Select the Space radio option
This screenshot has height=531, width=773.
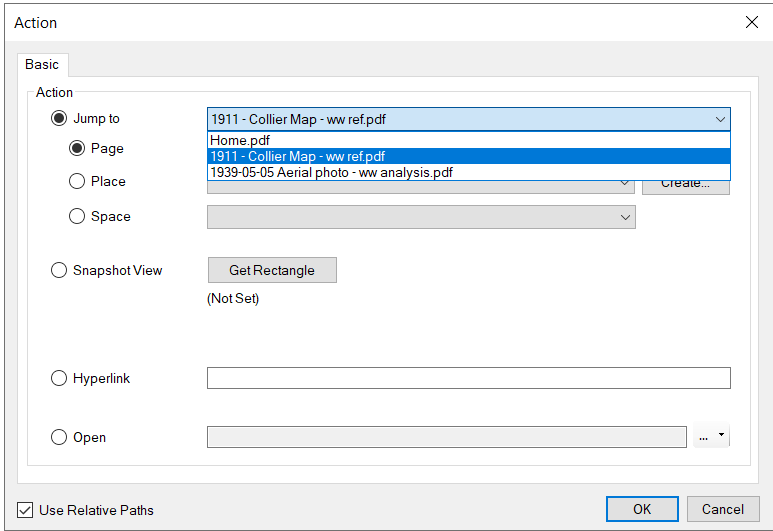click(x=77, y=216)
